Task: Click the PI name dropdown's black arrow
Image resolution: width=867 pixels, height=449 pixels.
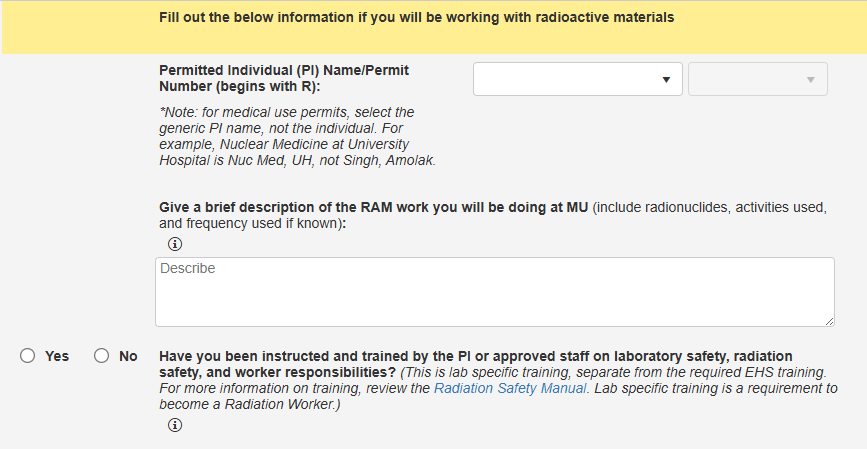Action: 666,80
